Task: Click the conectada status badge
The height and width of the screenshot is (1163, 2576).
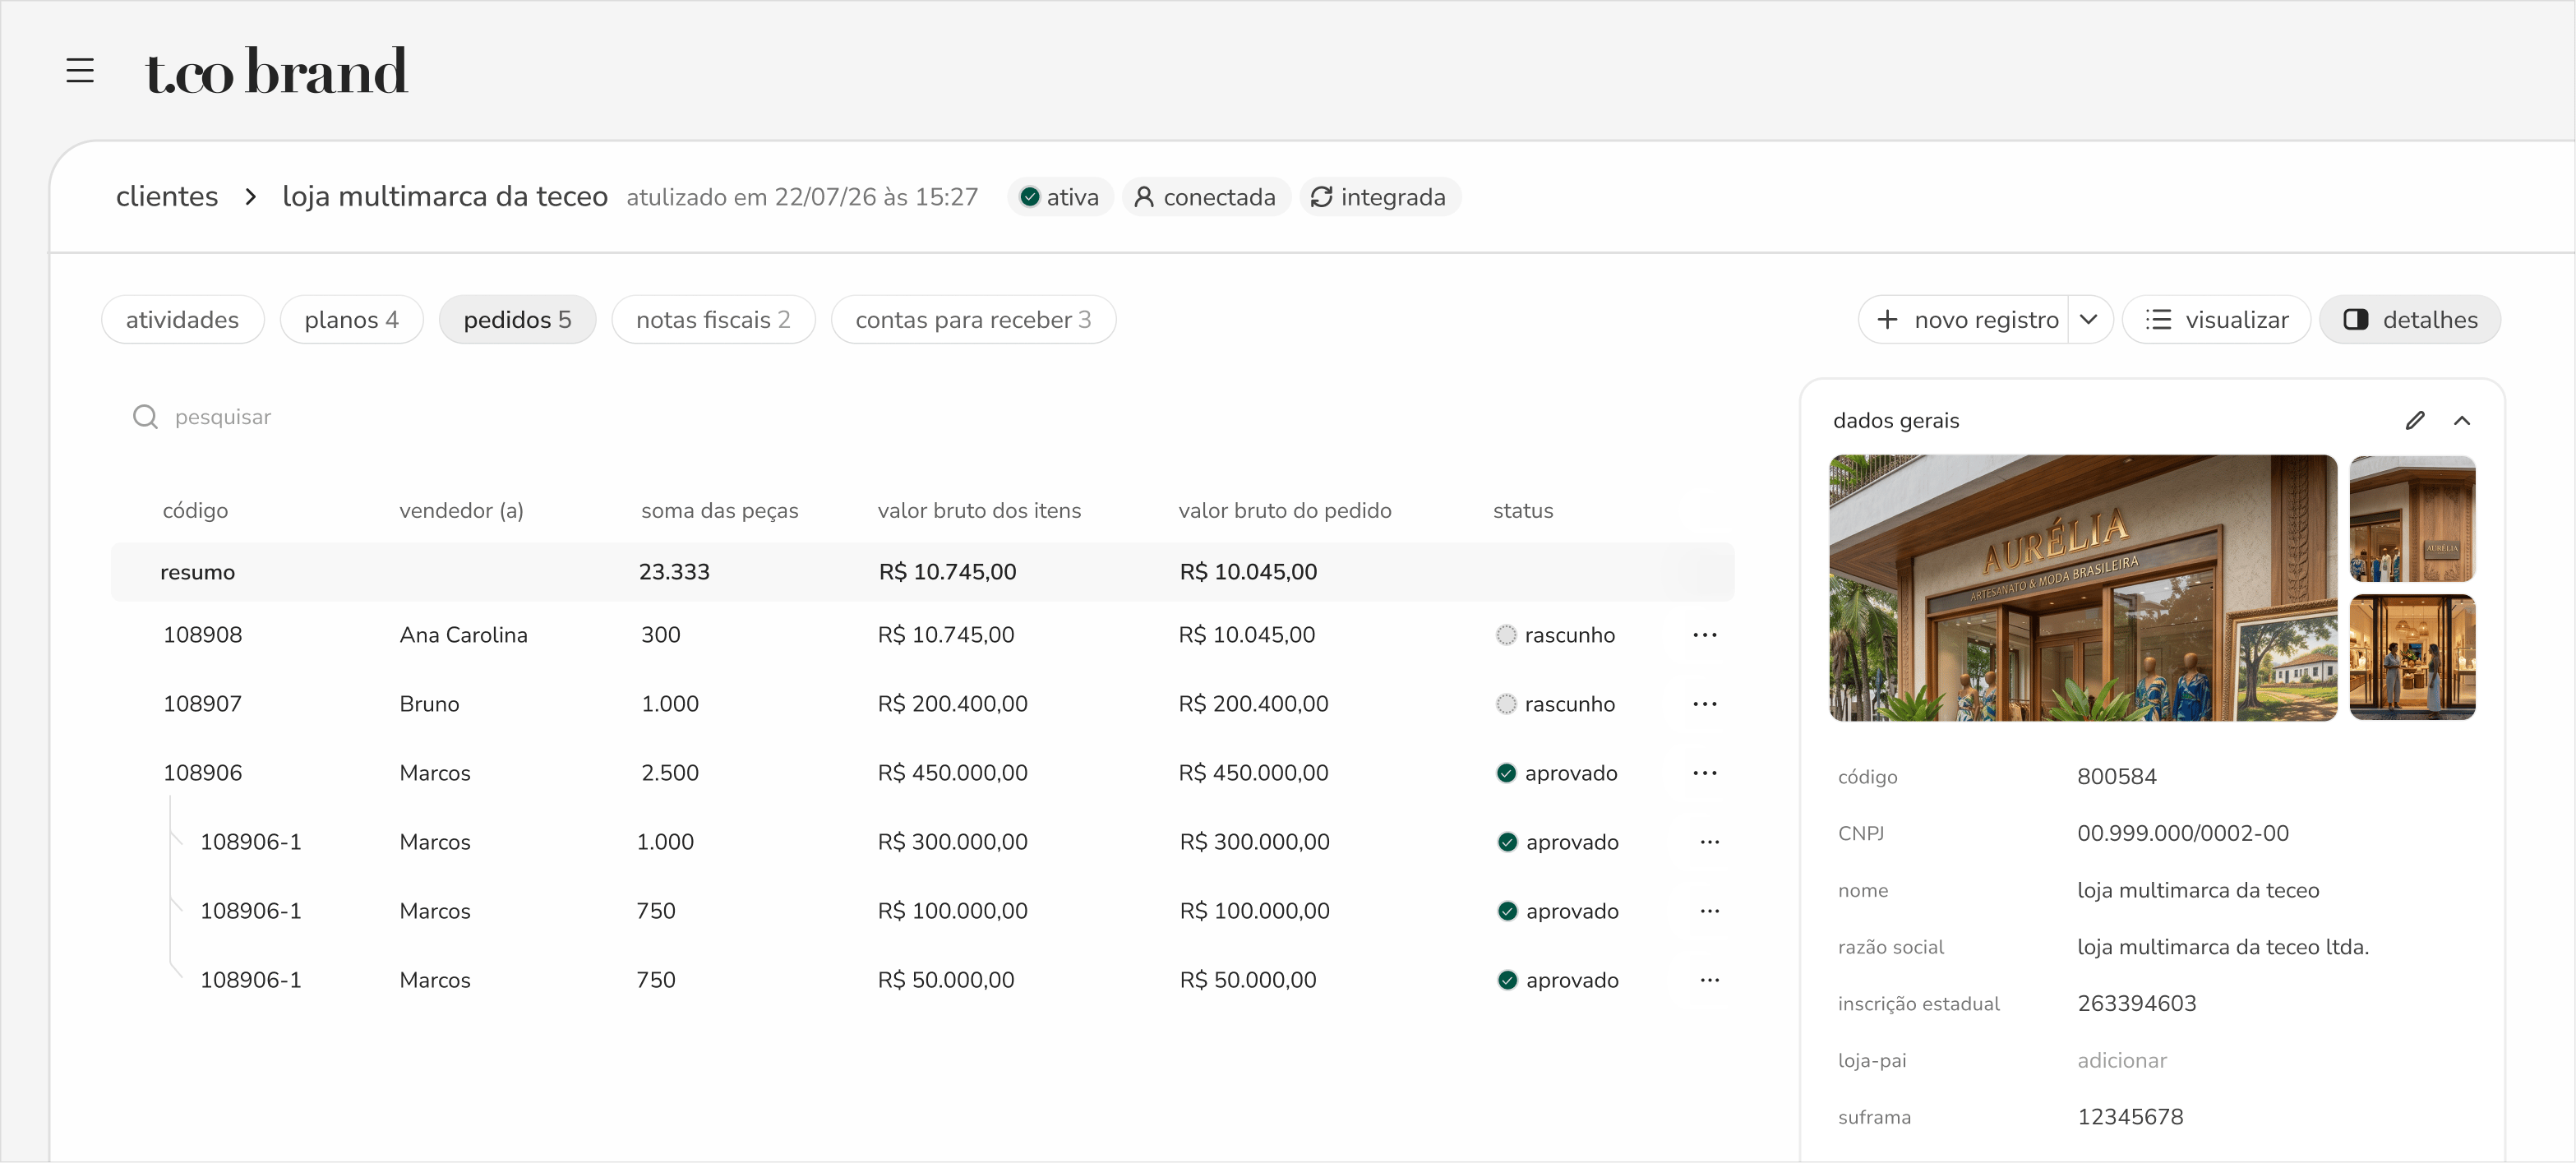Action: 1206,197
